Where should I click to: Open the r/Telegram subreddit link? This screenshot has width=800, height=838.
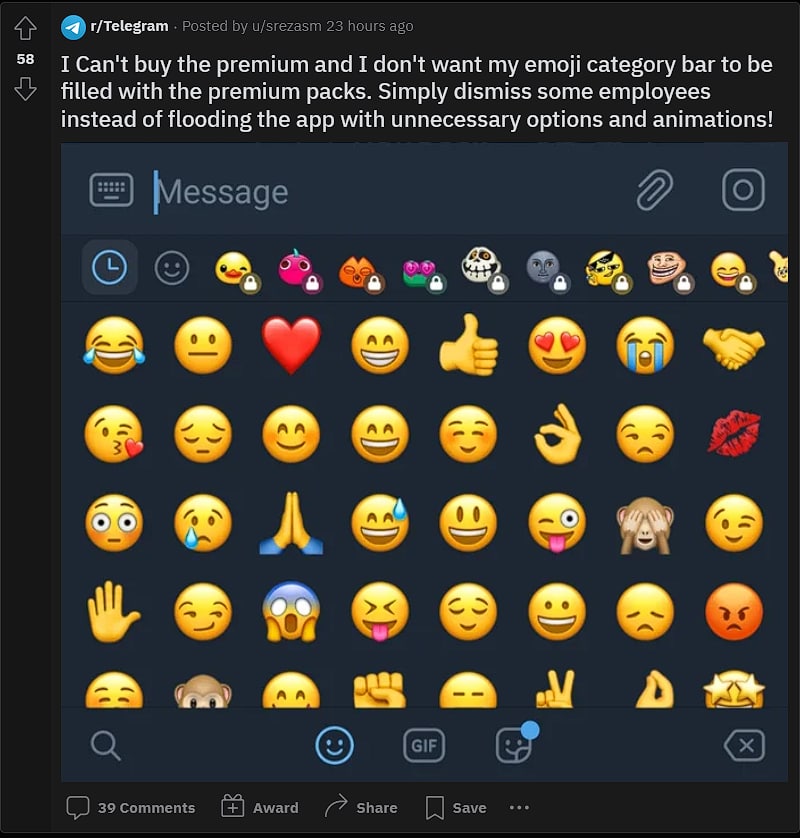(129, 26)
